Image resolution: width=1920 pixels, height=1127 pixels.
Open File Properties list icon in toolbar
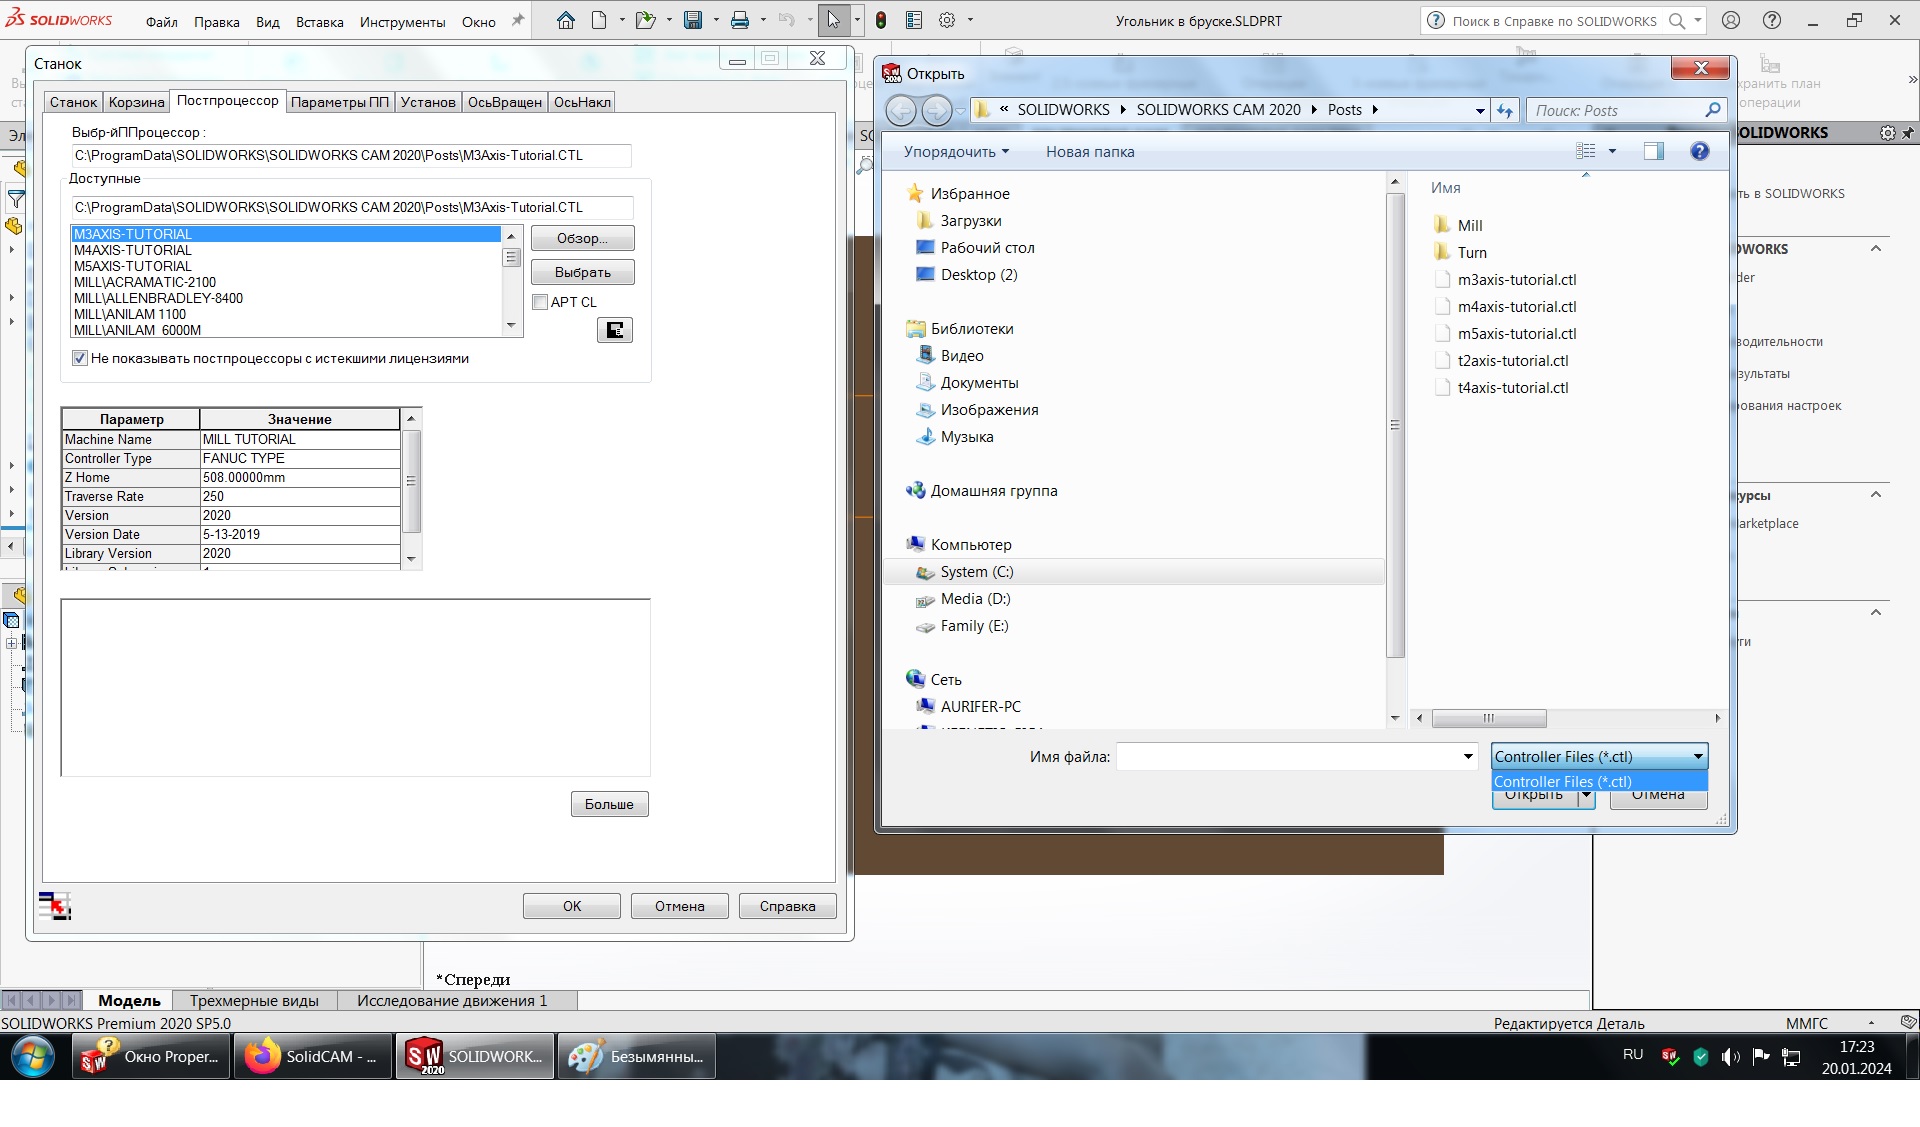(x=914, y=20)
